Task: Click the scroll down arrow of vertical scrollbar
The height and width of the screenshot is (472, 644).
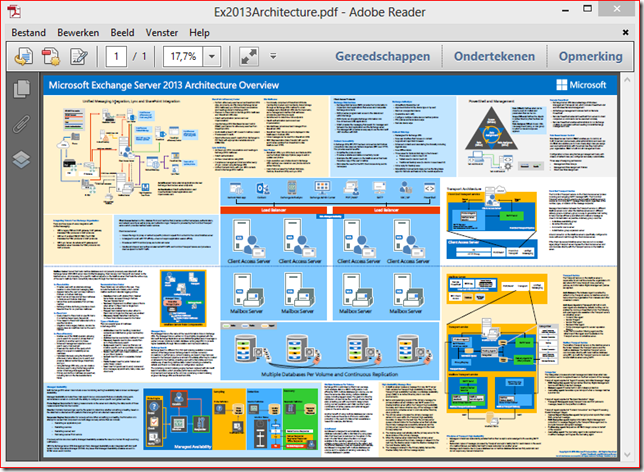Action: point(627,455)
